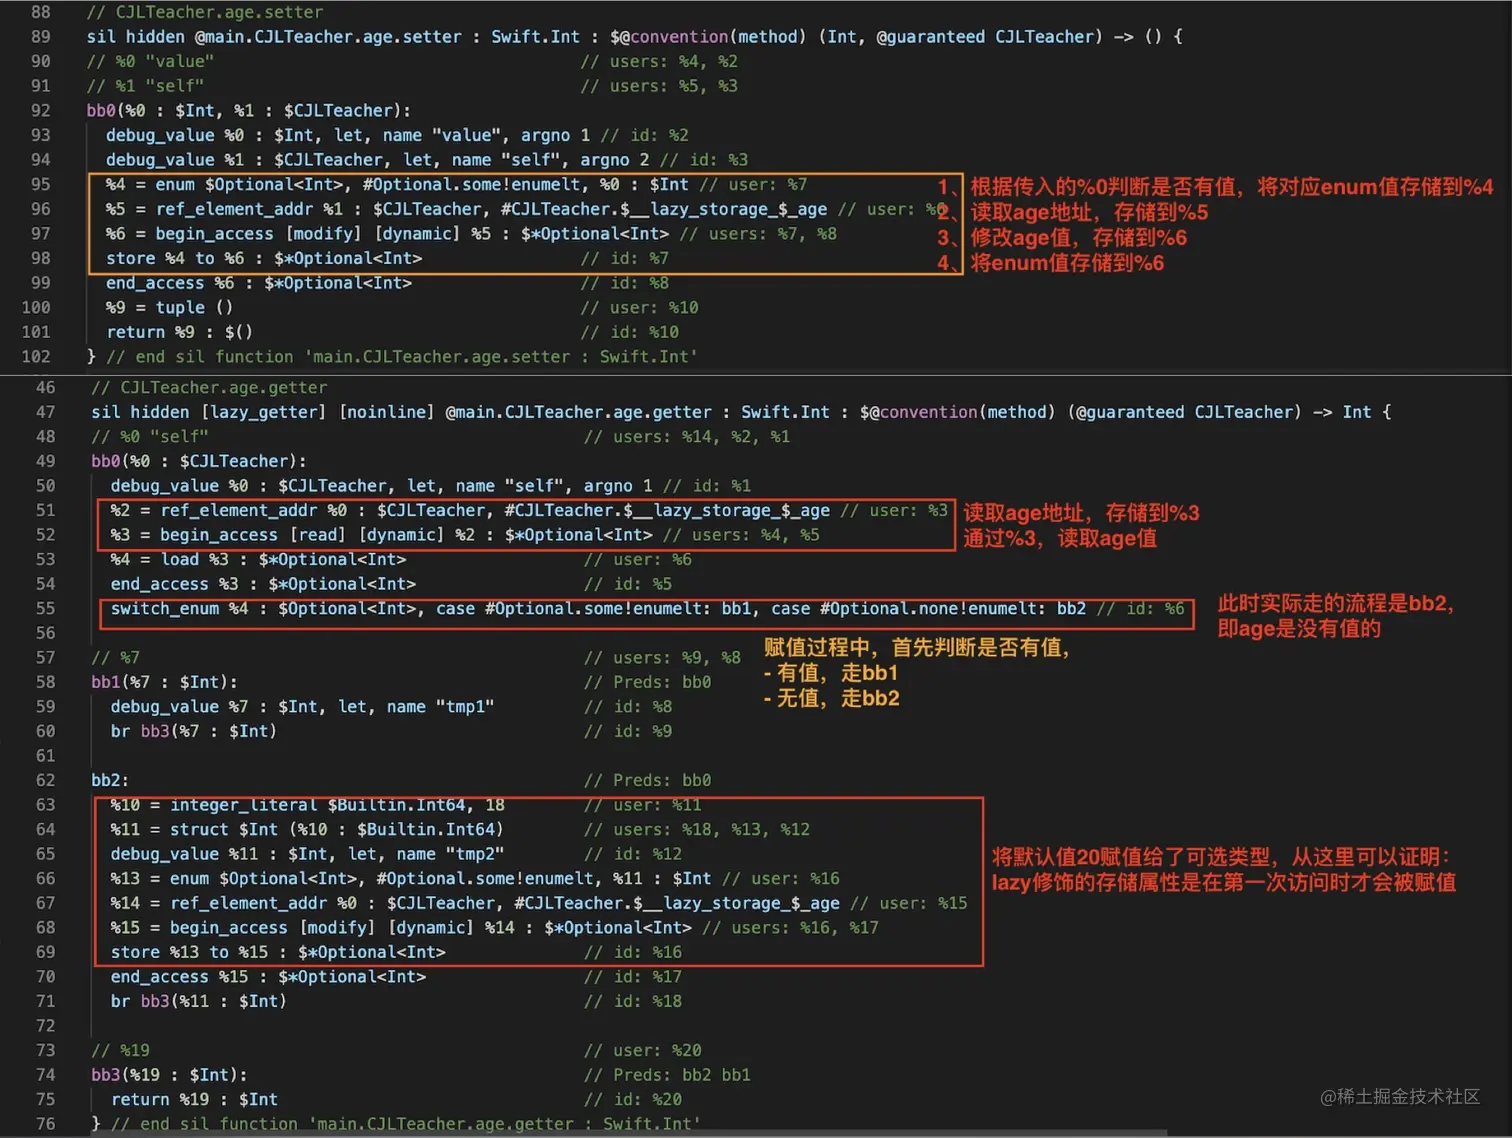The image size is (1512, 1138).
Task: Click 'bb0(%0 : $Int, %1 : $CJLTeacher):' line
Action: (248, 110)
